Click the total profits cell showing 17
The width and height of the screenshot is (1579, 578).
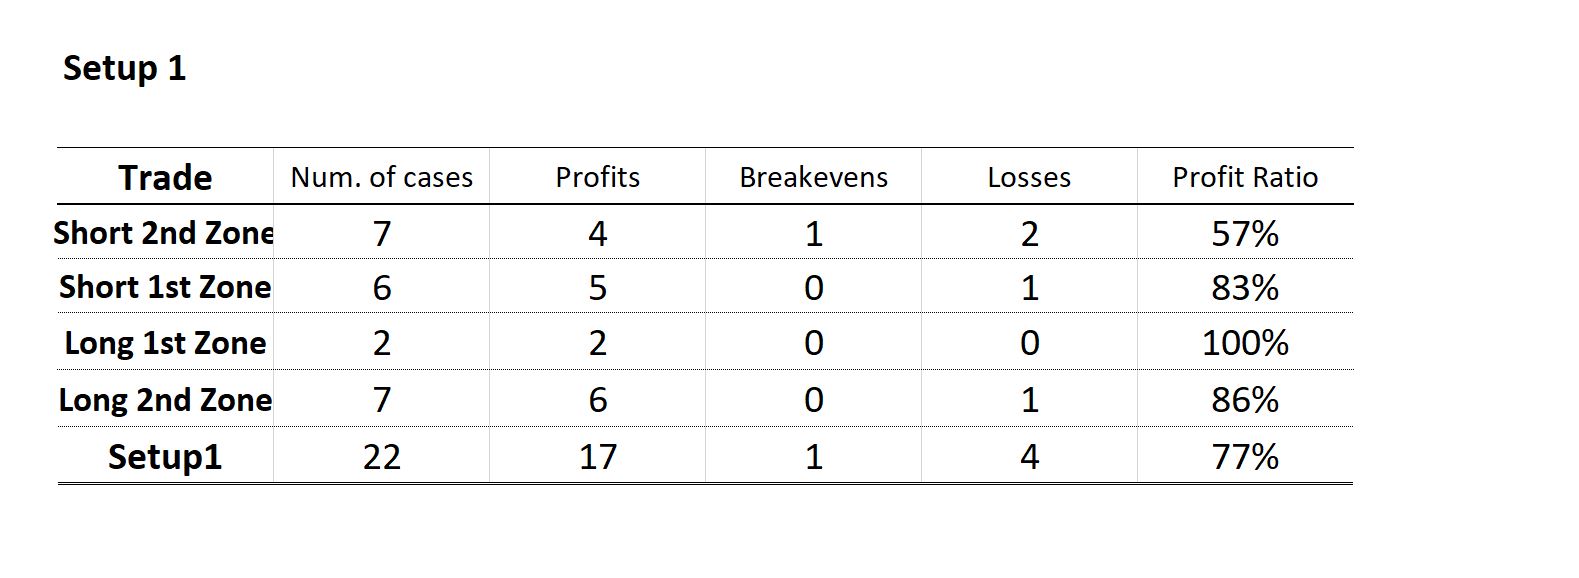[597, 456]
